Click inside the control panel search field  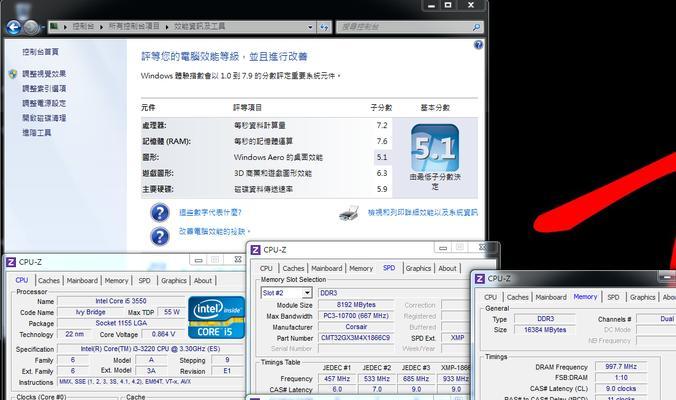click(403, 27)
